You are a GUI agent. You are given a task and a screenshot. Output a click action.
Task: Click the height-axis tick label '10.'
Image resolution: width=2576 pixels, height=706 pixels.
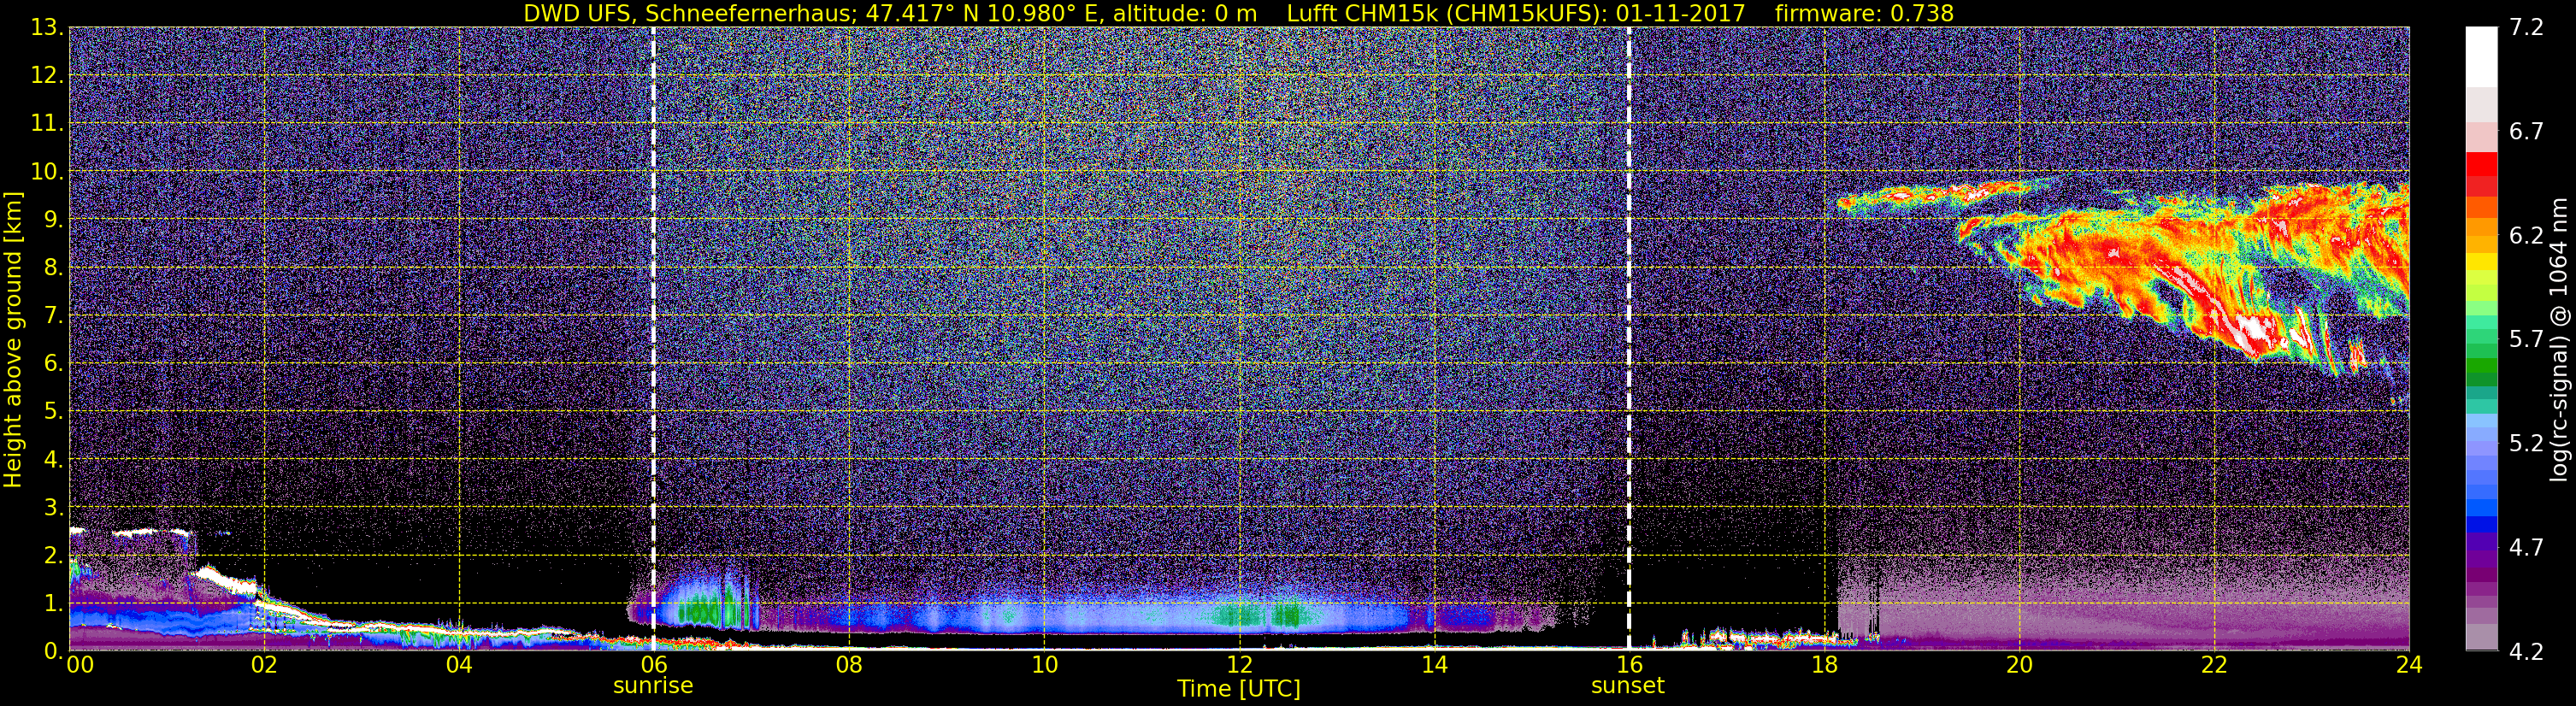[48, 172]
